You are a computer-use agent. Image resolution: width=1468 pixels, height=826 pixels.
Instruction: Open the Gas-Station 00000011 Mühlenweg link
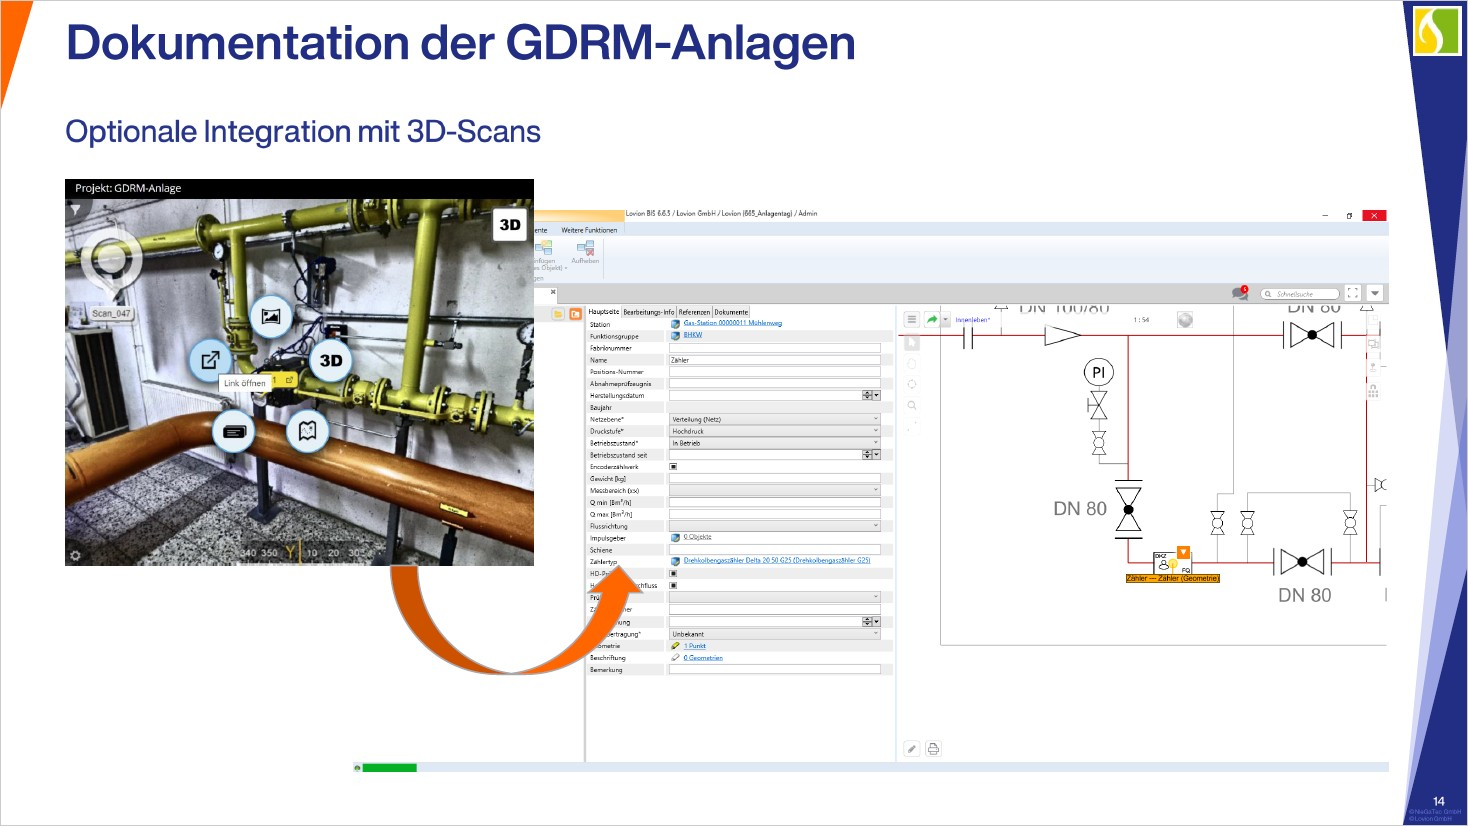click(x=732, y=323)
